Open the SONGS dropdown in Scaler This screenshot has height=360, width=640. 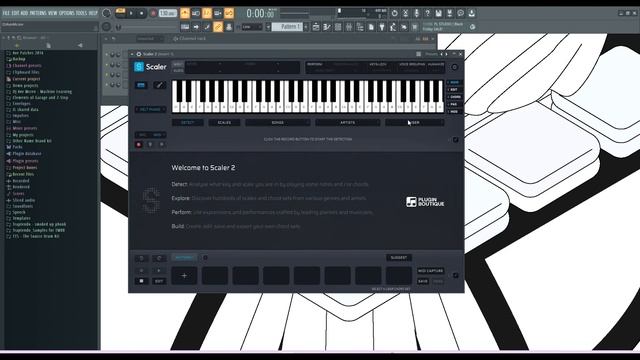[x=278, y=122]
